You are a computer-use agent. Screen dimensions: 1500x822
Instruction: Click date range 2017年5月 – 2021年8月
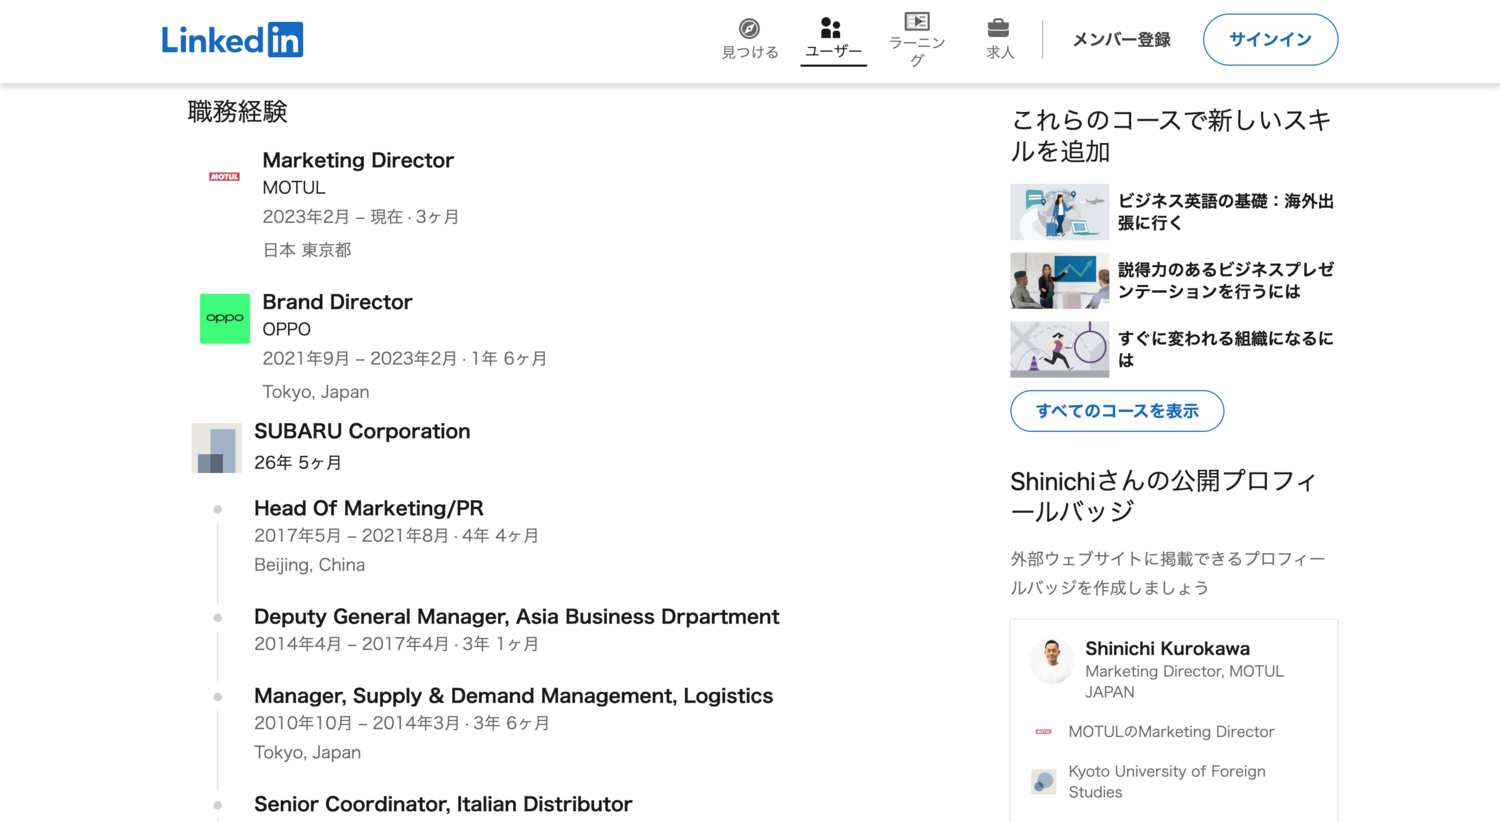click(351, 536)
